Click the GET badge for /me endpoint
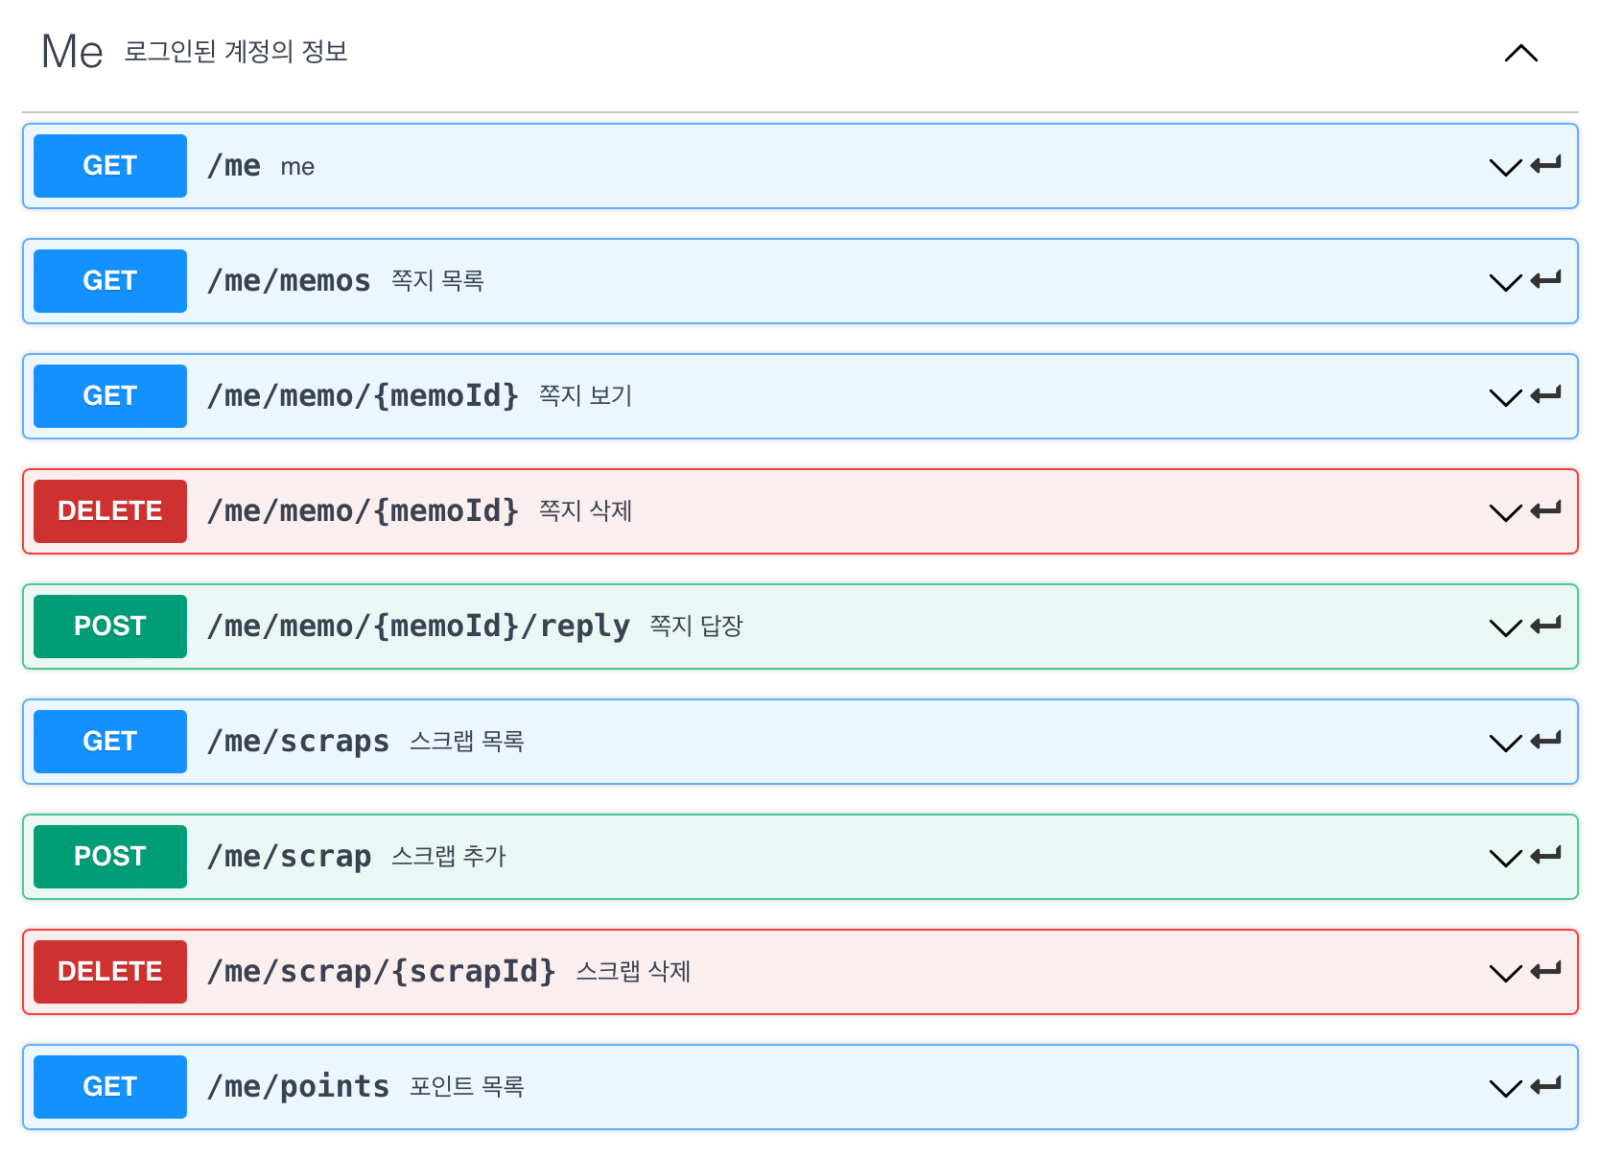 110,166
